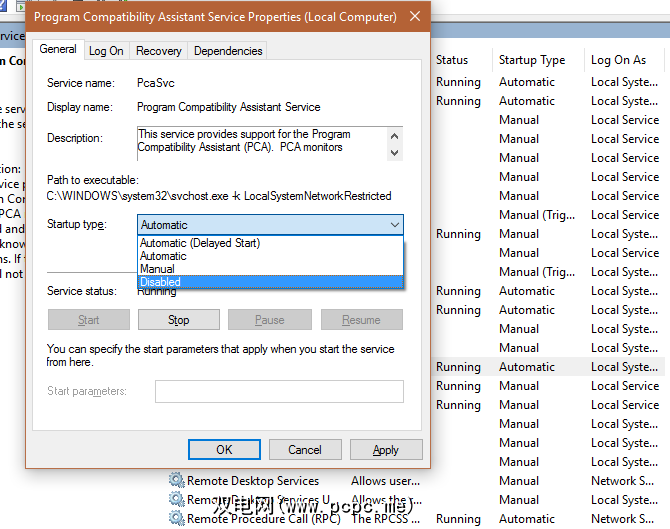Choose Automatic (Delayed Start) option
Screen dimensions: 670x529
(270, 243)
